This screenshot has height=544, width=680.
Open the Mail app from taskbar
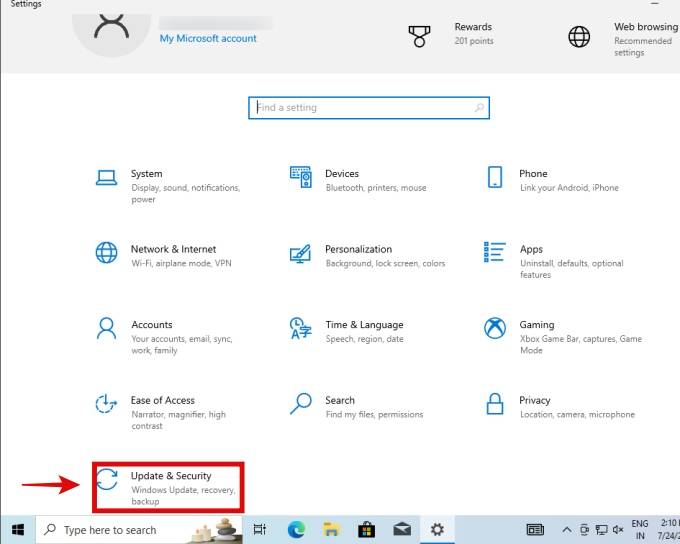coord(402,530)
